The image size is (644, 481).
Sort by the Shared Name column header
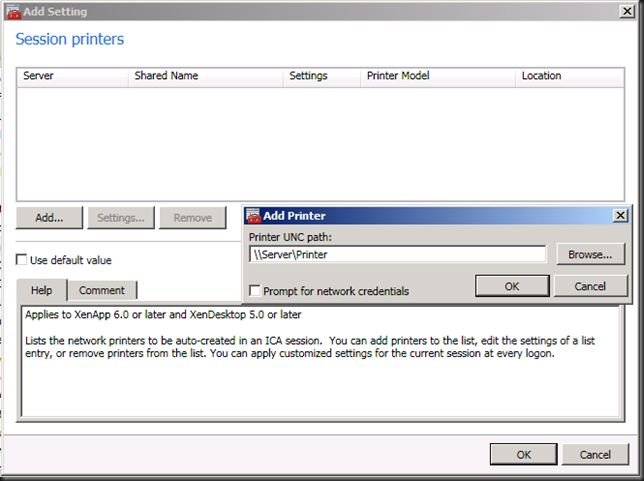click(x=206, y=76)
